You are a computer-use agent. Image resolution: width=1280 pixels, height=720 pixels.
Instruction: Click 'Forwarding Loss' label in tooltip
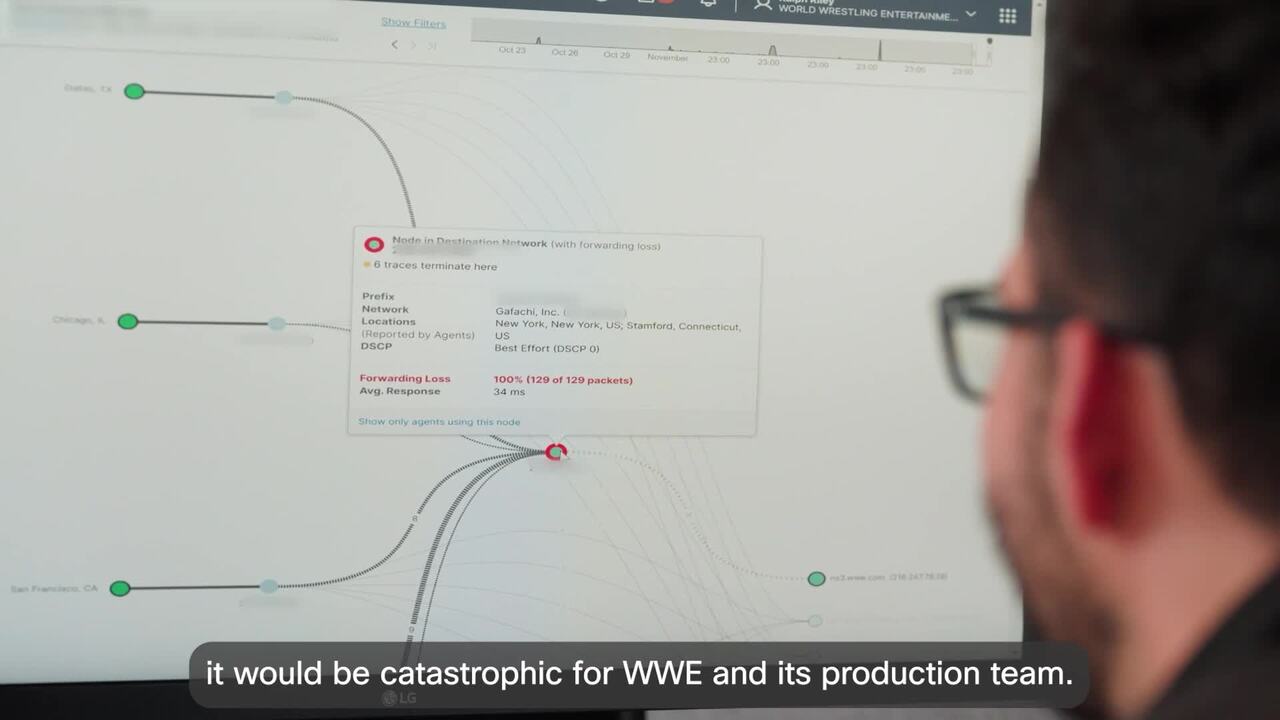[405, 379]
